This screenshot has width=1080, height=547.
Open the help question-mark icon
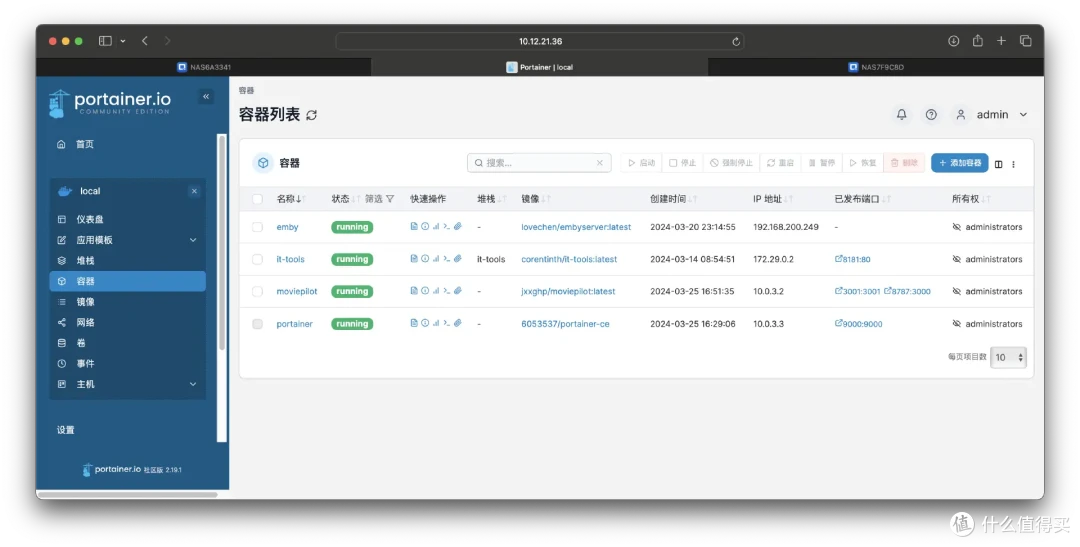pyautogui.click(x=931, y=114)
